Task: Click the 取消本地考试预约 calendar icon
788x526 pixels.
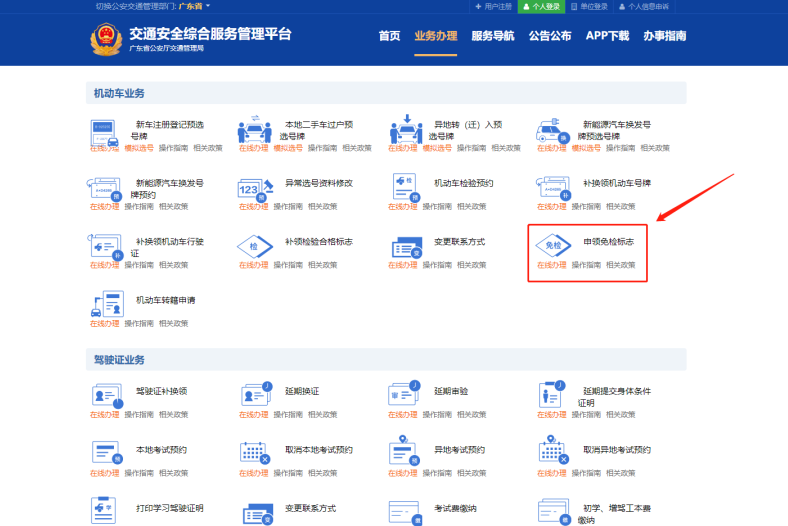Action: click(x=255, y=453)
